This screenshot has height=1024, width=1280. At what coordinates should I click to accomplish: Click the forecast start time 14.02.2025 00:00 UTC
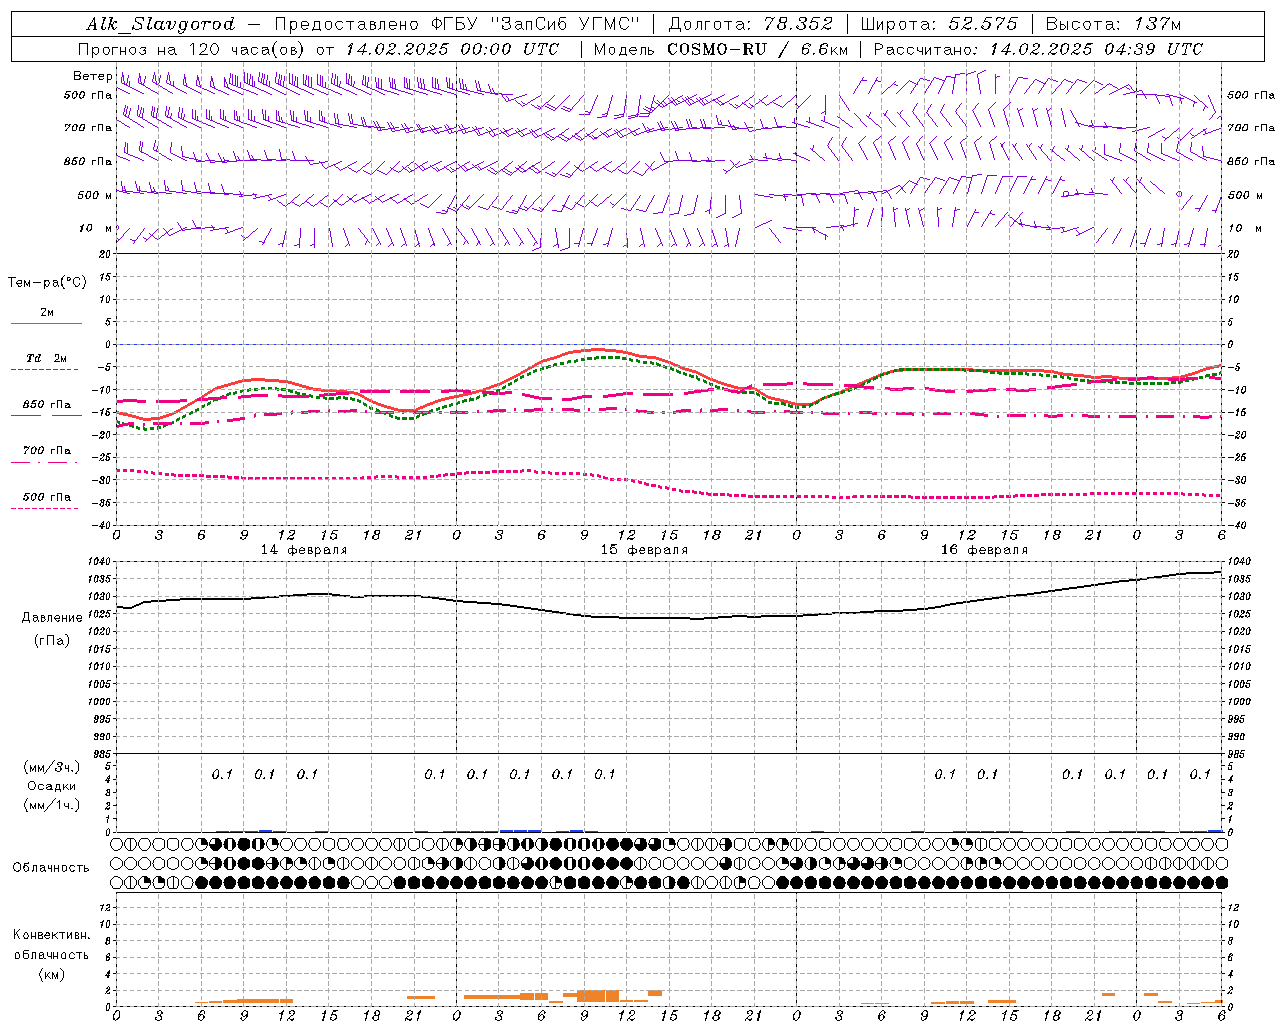pos(452,49)
